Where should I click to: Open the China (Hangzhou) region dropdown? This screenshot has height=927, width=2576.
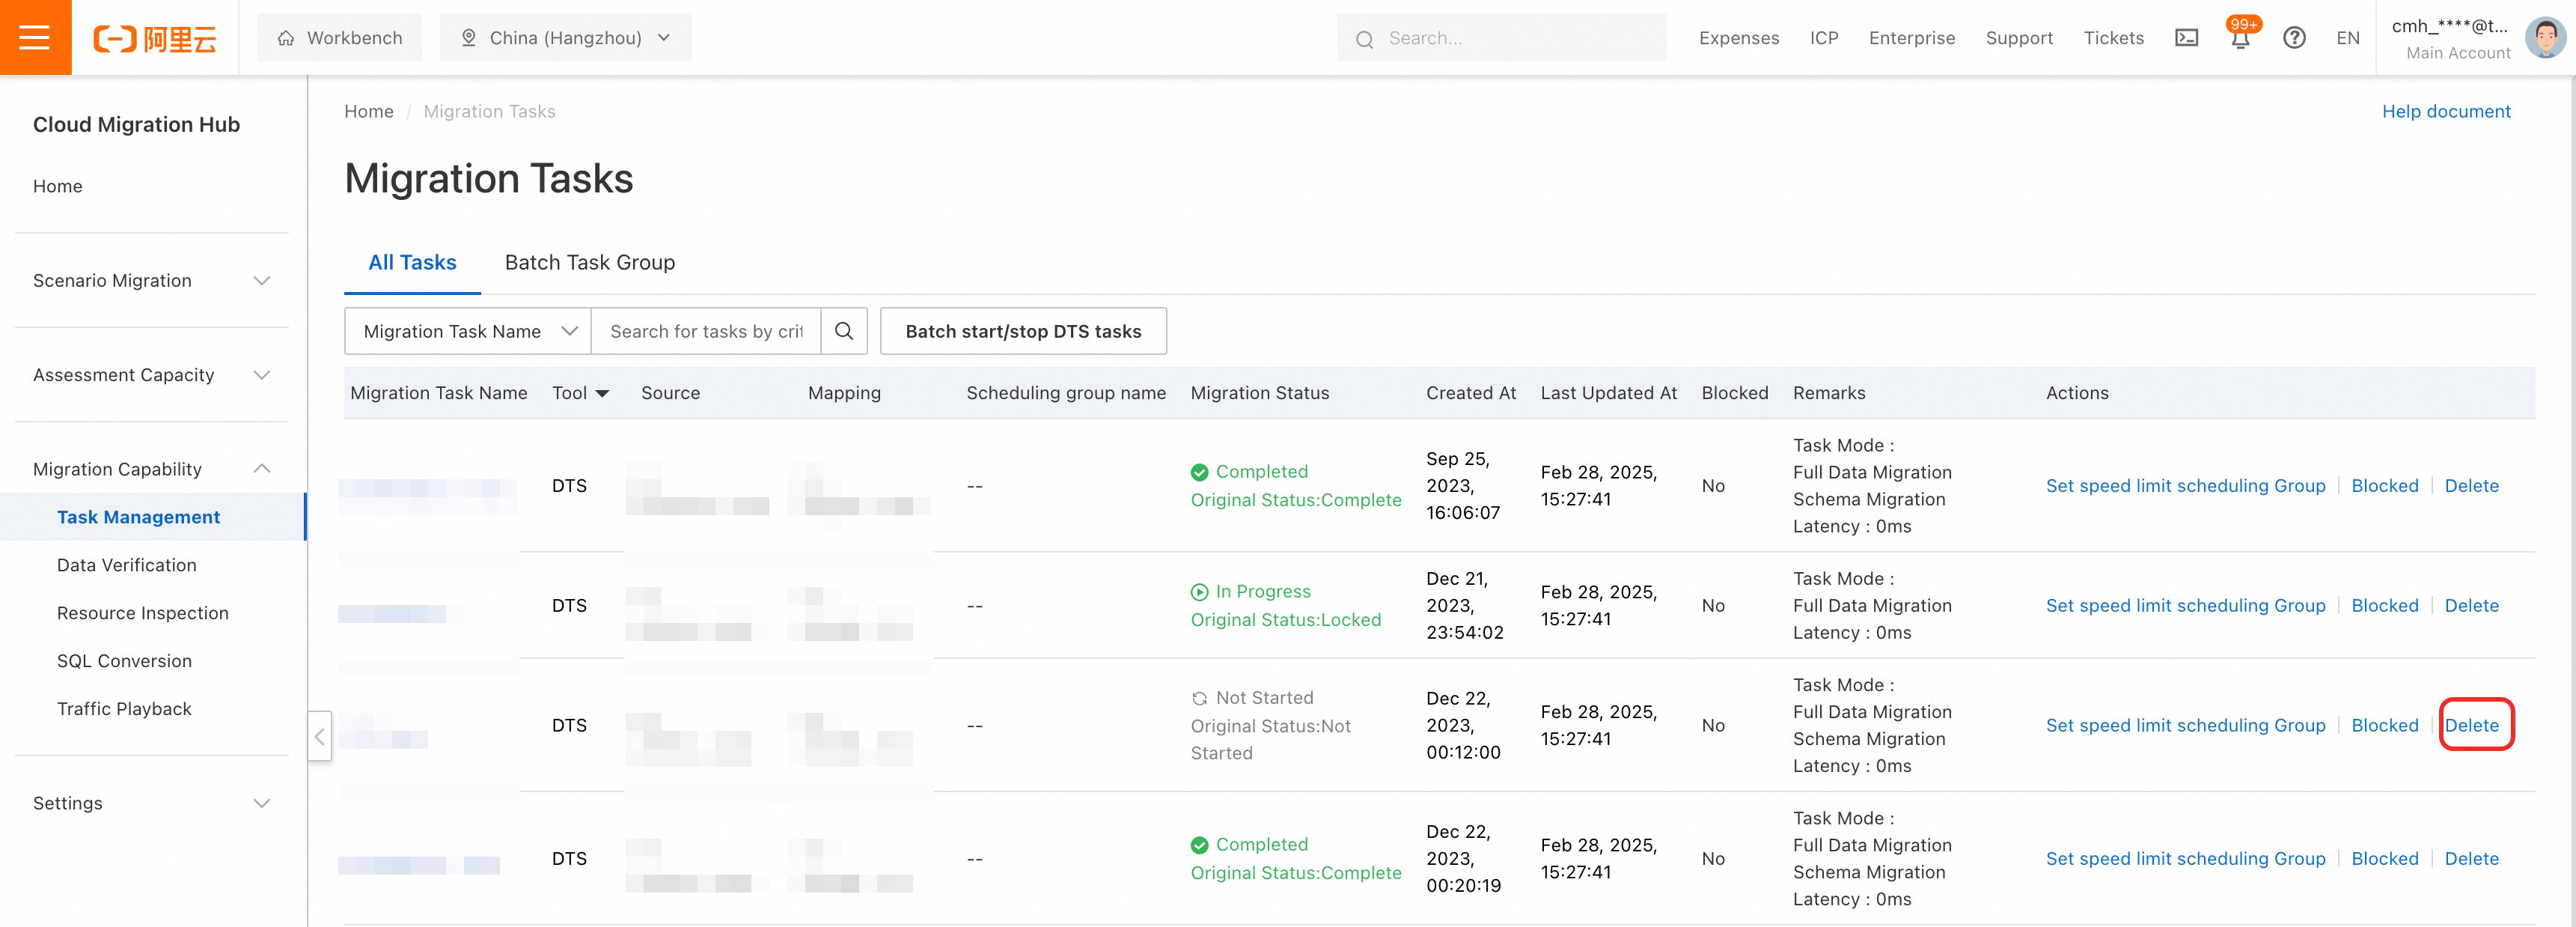565,38
